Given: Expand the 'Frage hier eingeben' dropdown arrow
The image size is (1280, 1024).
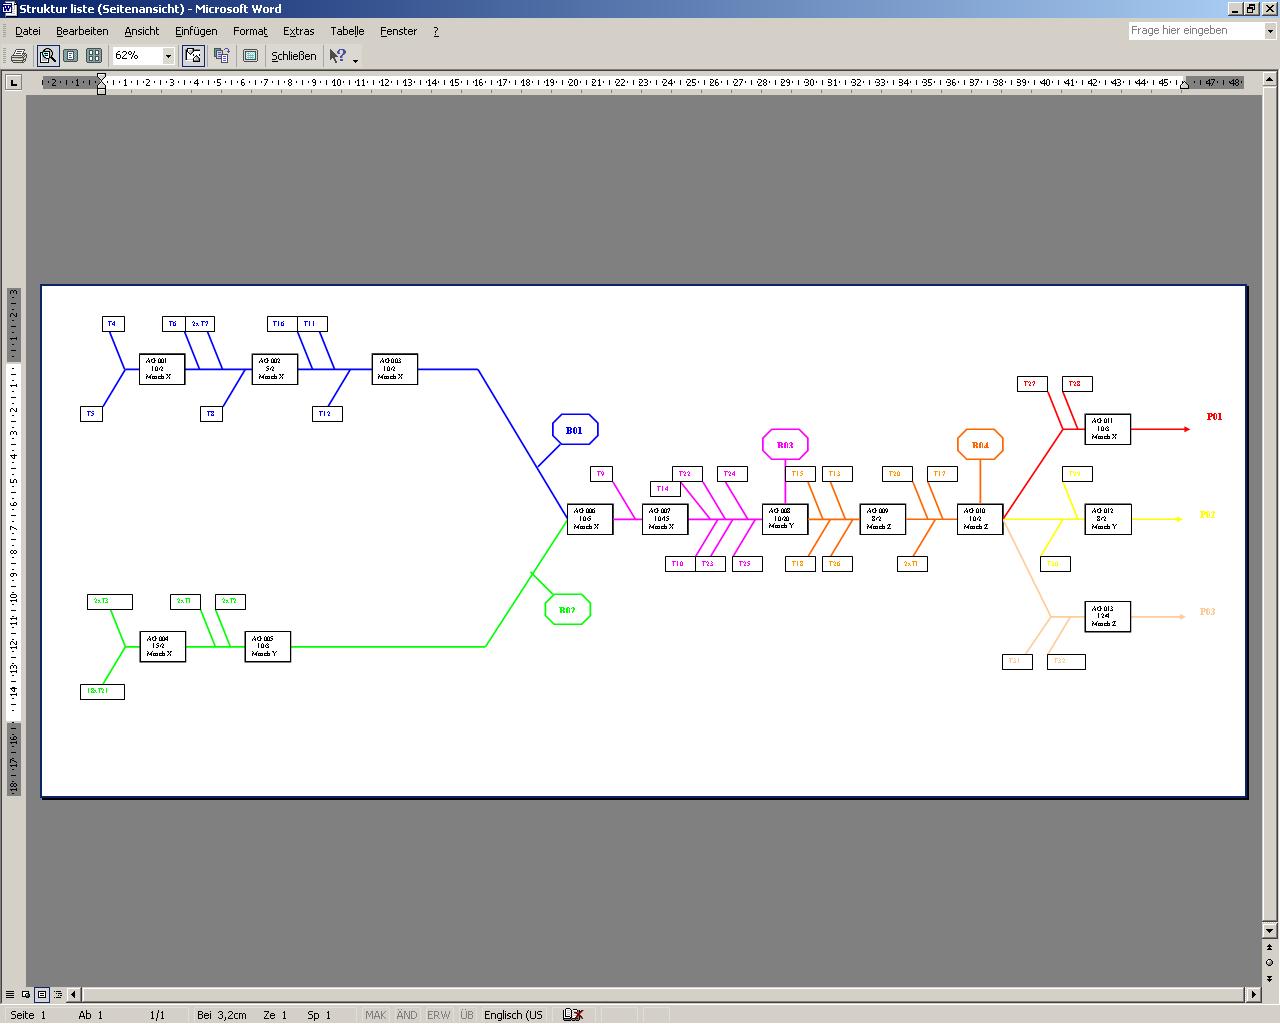Looking at the screenshot, I should [x=1271, y=31].
